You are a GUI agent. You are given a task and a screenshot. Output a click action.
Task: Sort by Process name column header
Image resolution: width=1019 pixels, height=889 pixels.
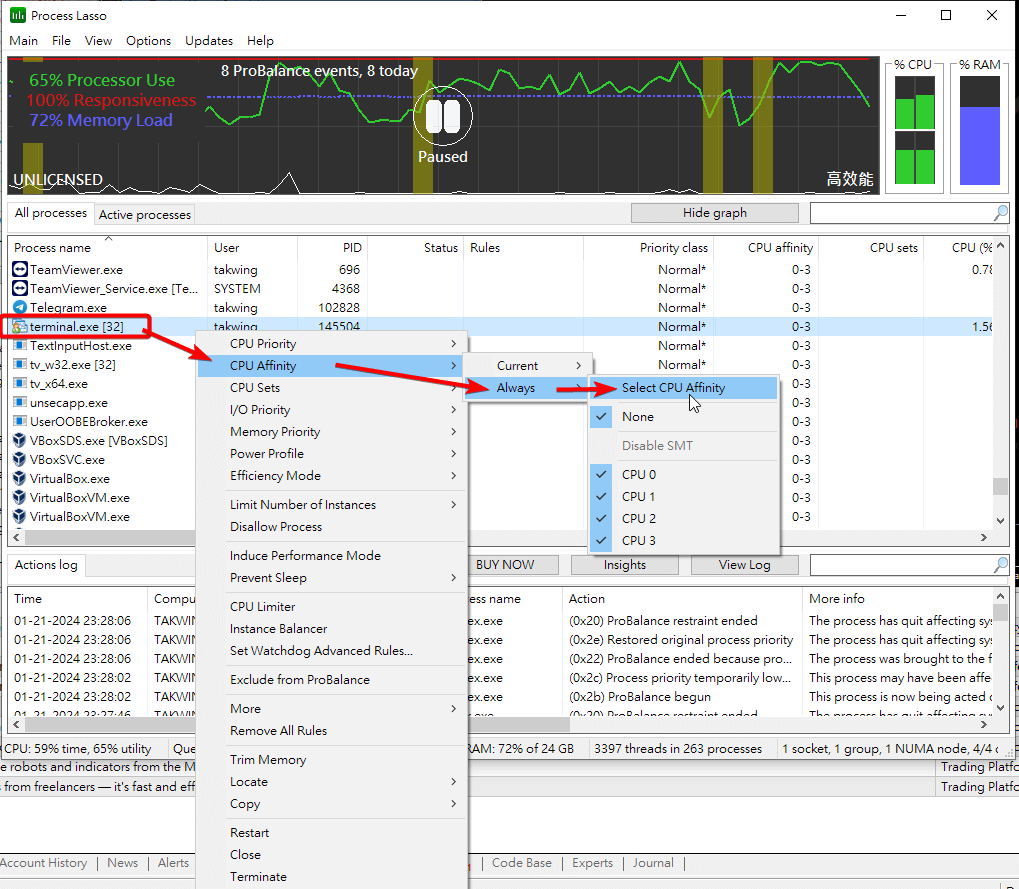[108, 248]
